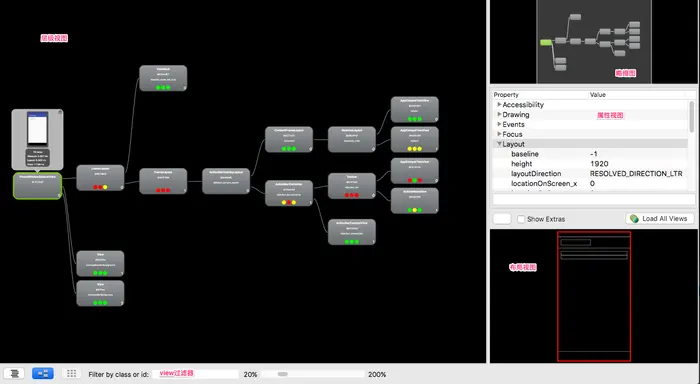The image size is (700, 384).
Task: Select the ActionBarContextView node
Action: (352, 232)
